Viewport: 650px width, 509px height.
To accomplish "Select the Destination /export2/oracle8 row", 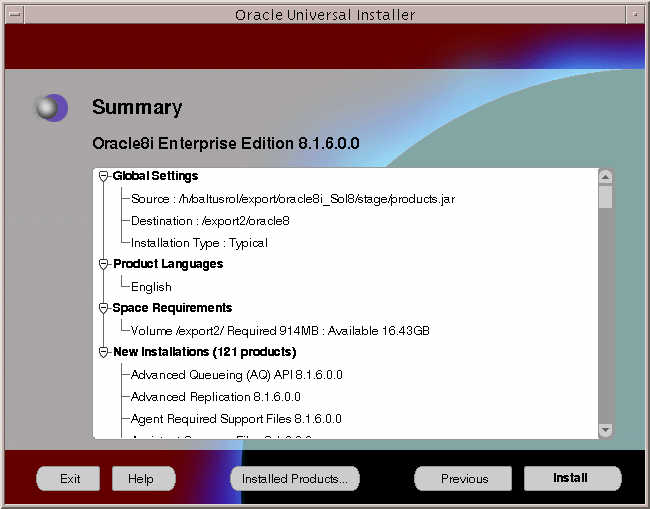I will tap(210, 221).
